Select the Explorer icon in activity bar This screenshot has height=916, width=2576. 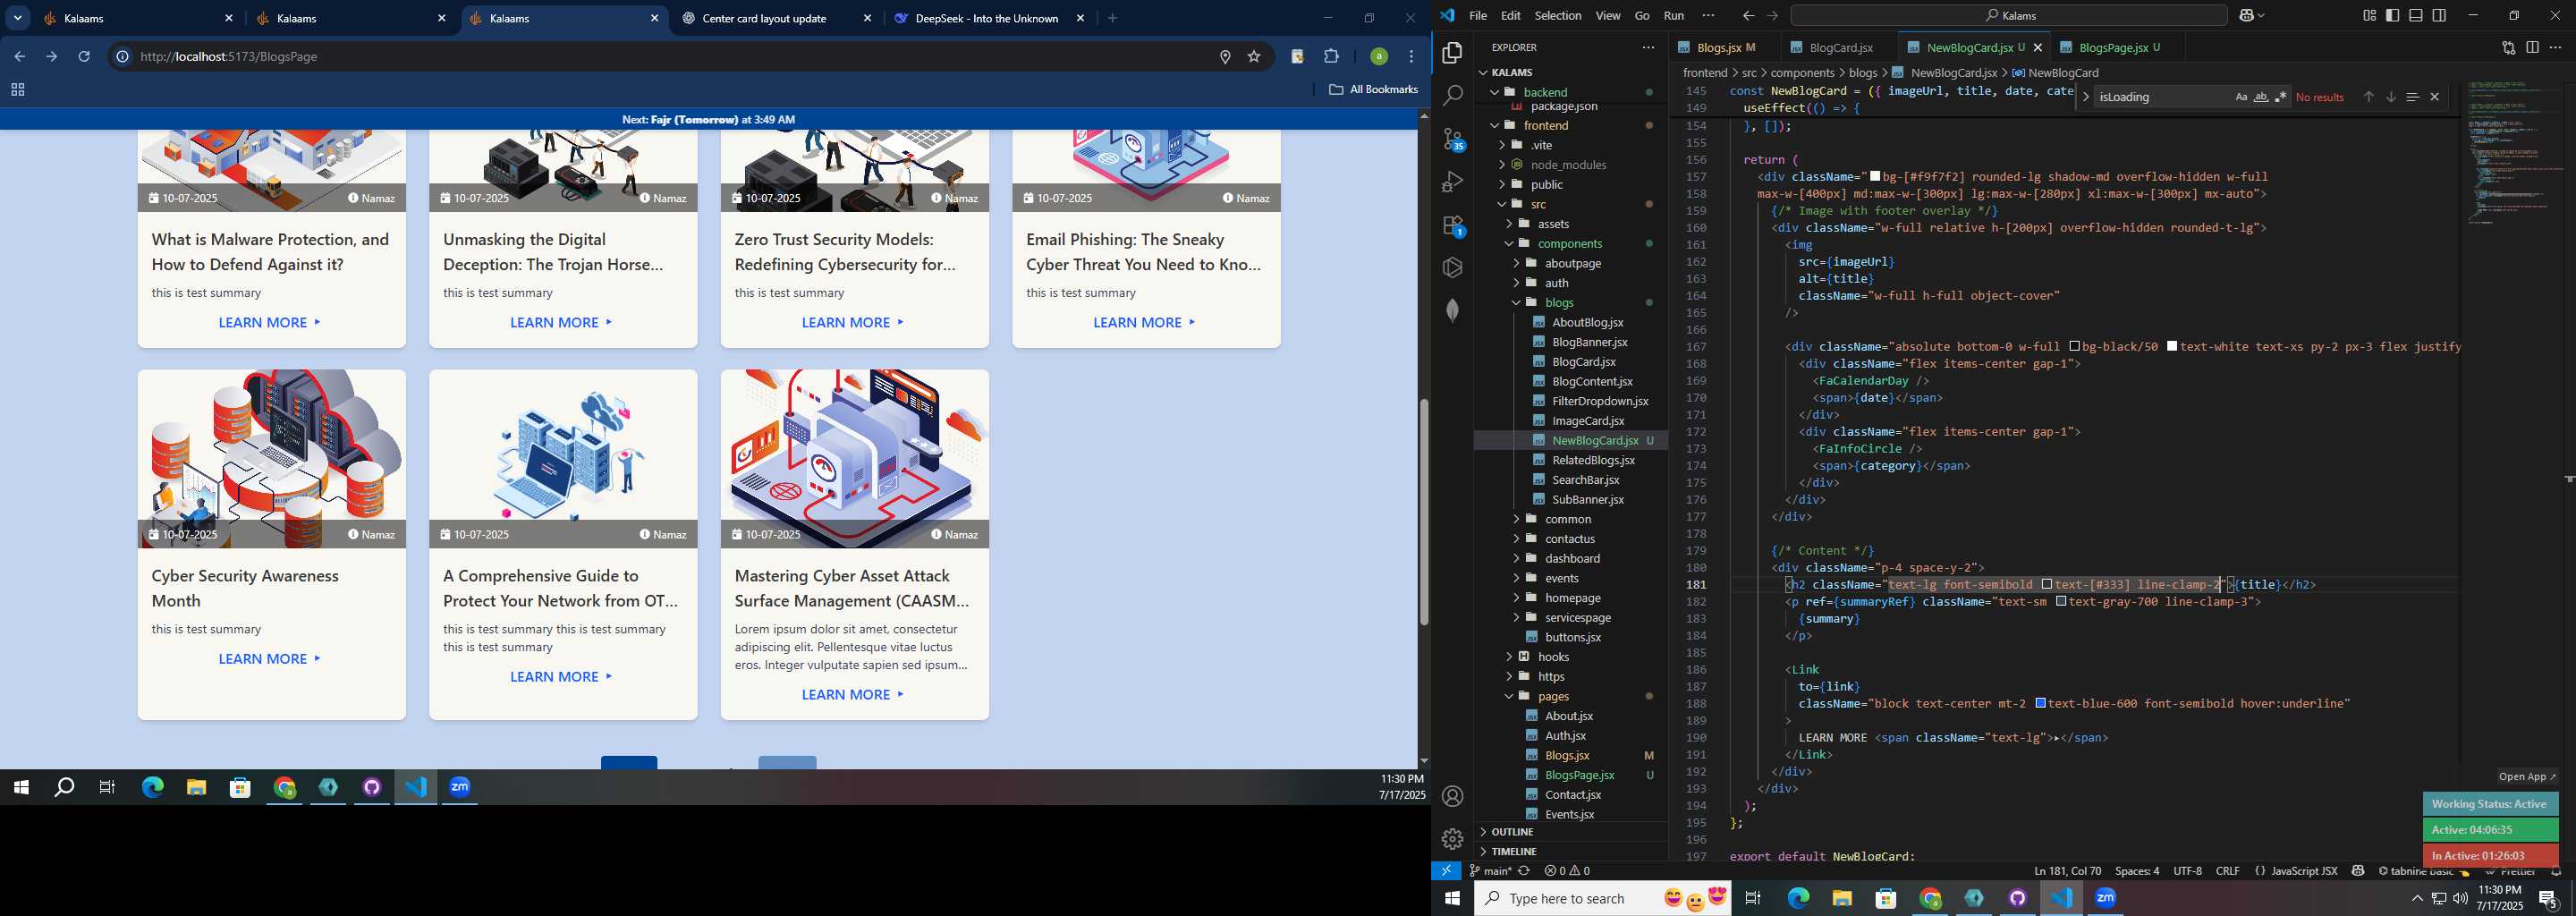(x=1452, y=52)
